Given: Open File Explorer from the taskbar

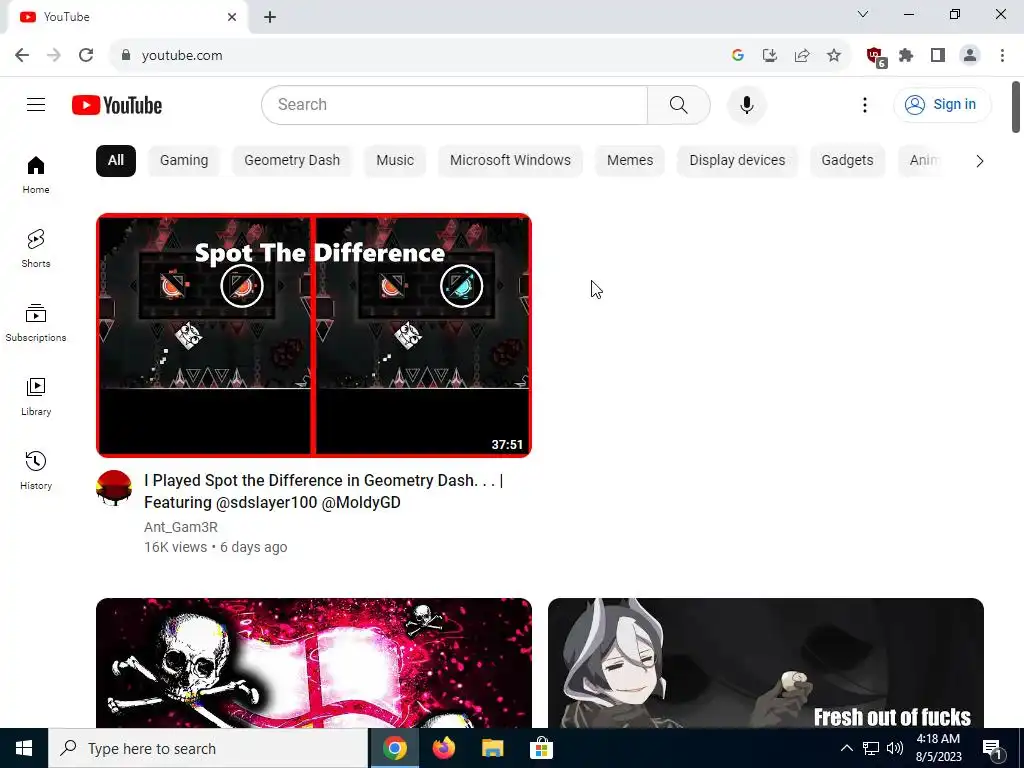Looking at the screenshot, I should click(x=492, y=748).
